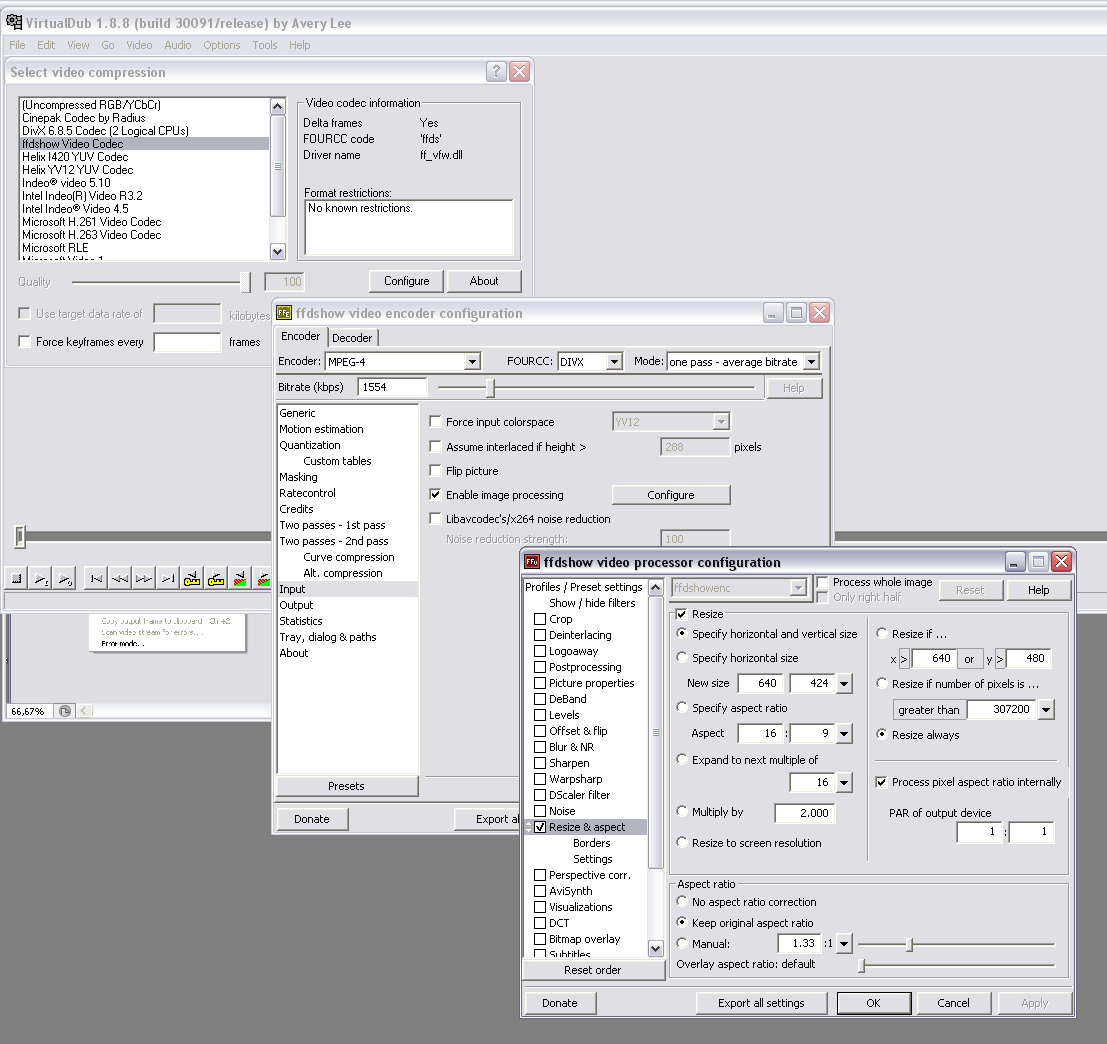Switch to the Decoder tab
Image resolution: width=1107 pixels, height=1044 pixels.
(x=352, y=338)
